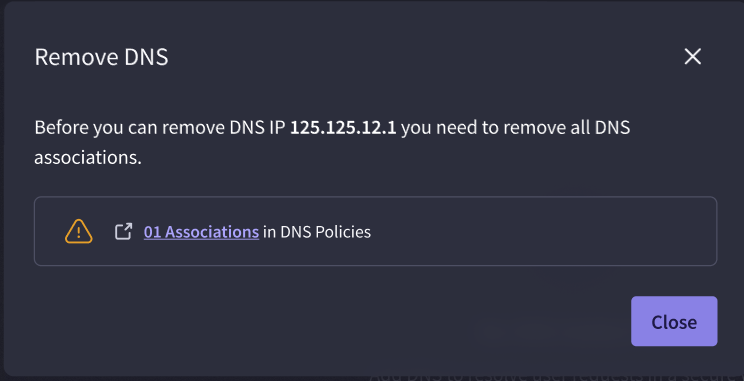
Task: Click the exclamation alert icon in the box
Action: (x=79, y=232)
